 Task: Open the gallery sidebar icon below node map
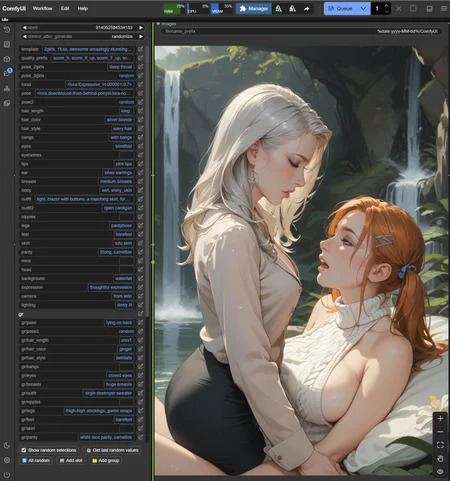[x=7, y=103]
